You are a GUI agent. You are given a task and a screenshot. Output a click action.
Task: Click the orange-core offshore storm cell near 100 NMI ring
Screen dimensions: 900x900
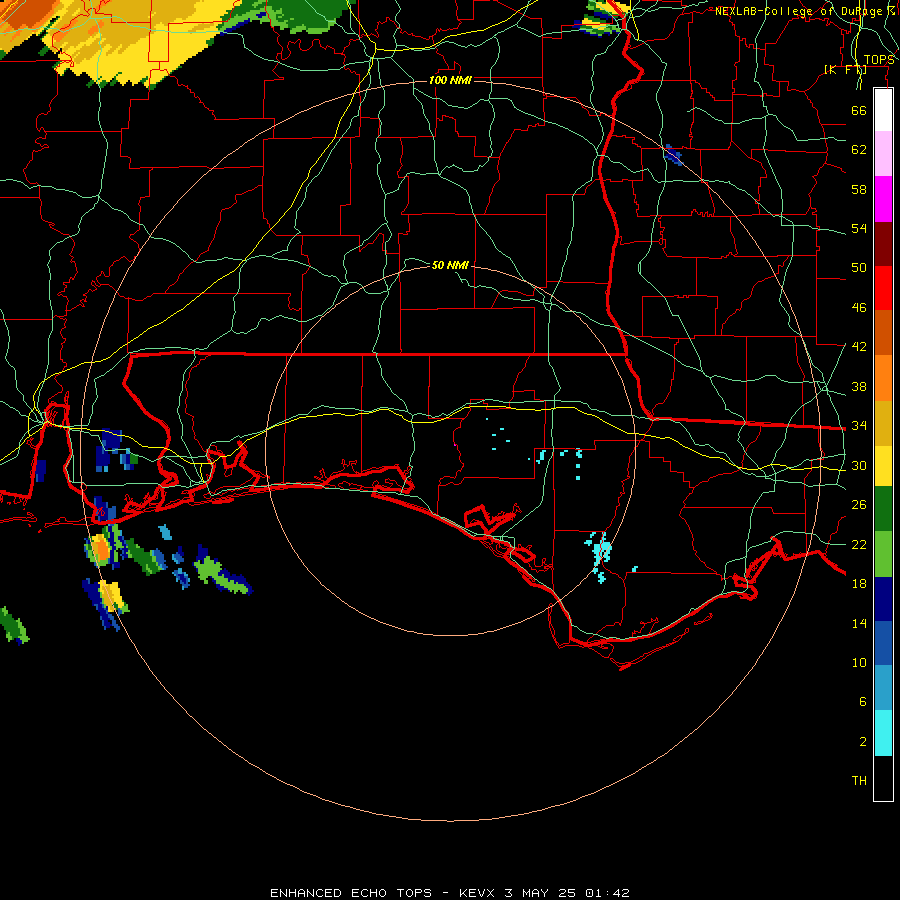point(101,549)
